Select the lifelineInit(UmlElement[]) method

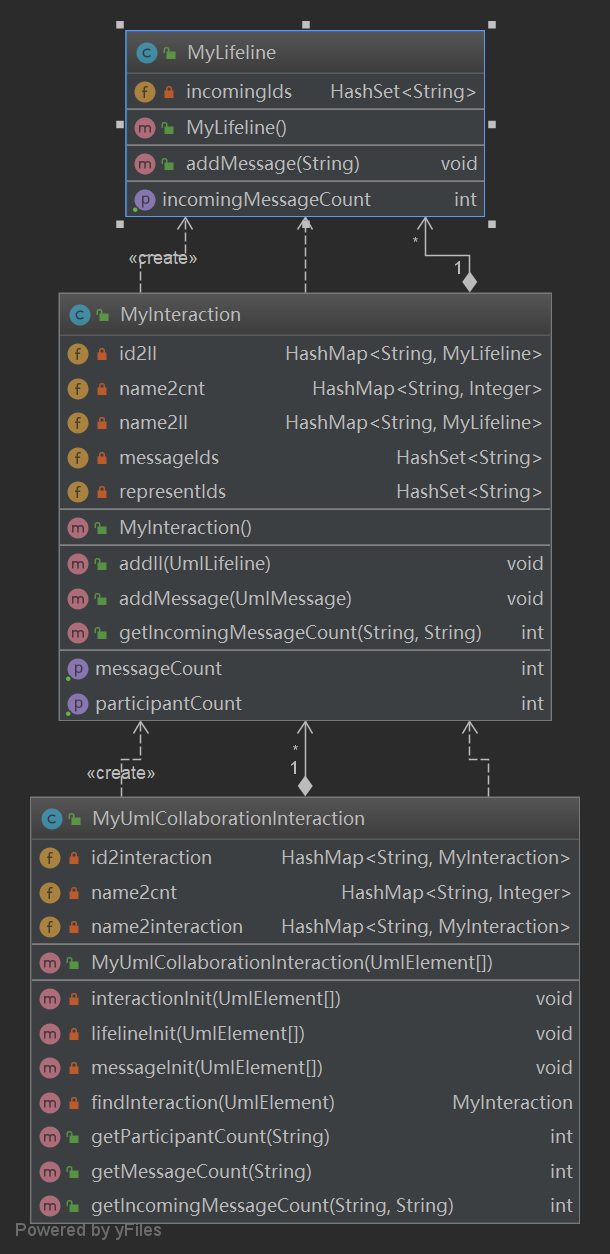305,1034
